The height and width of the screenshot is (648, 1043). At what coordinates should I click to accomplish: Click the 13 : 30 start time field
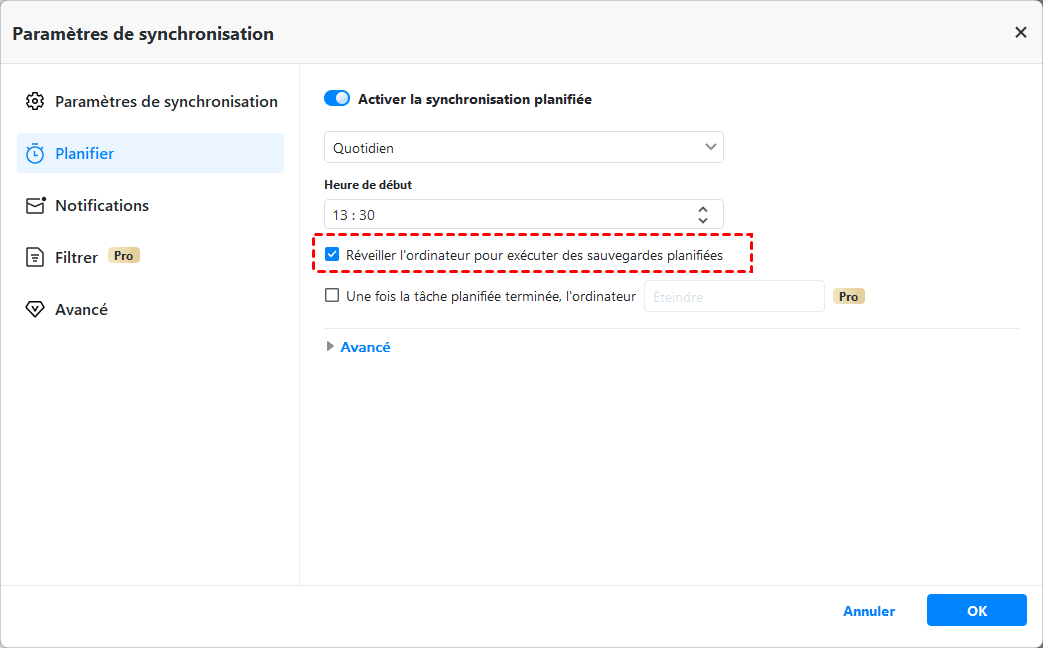click(500, 215)
